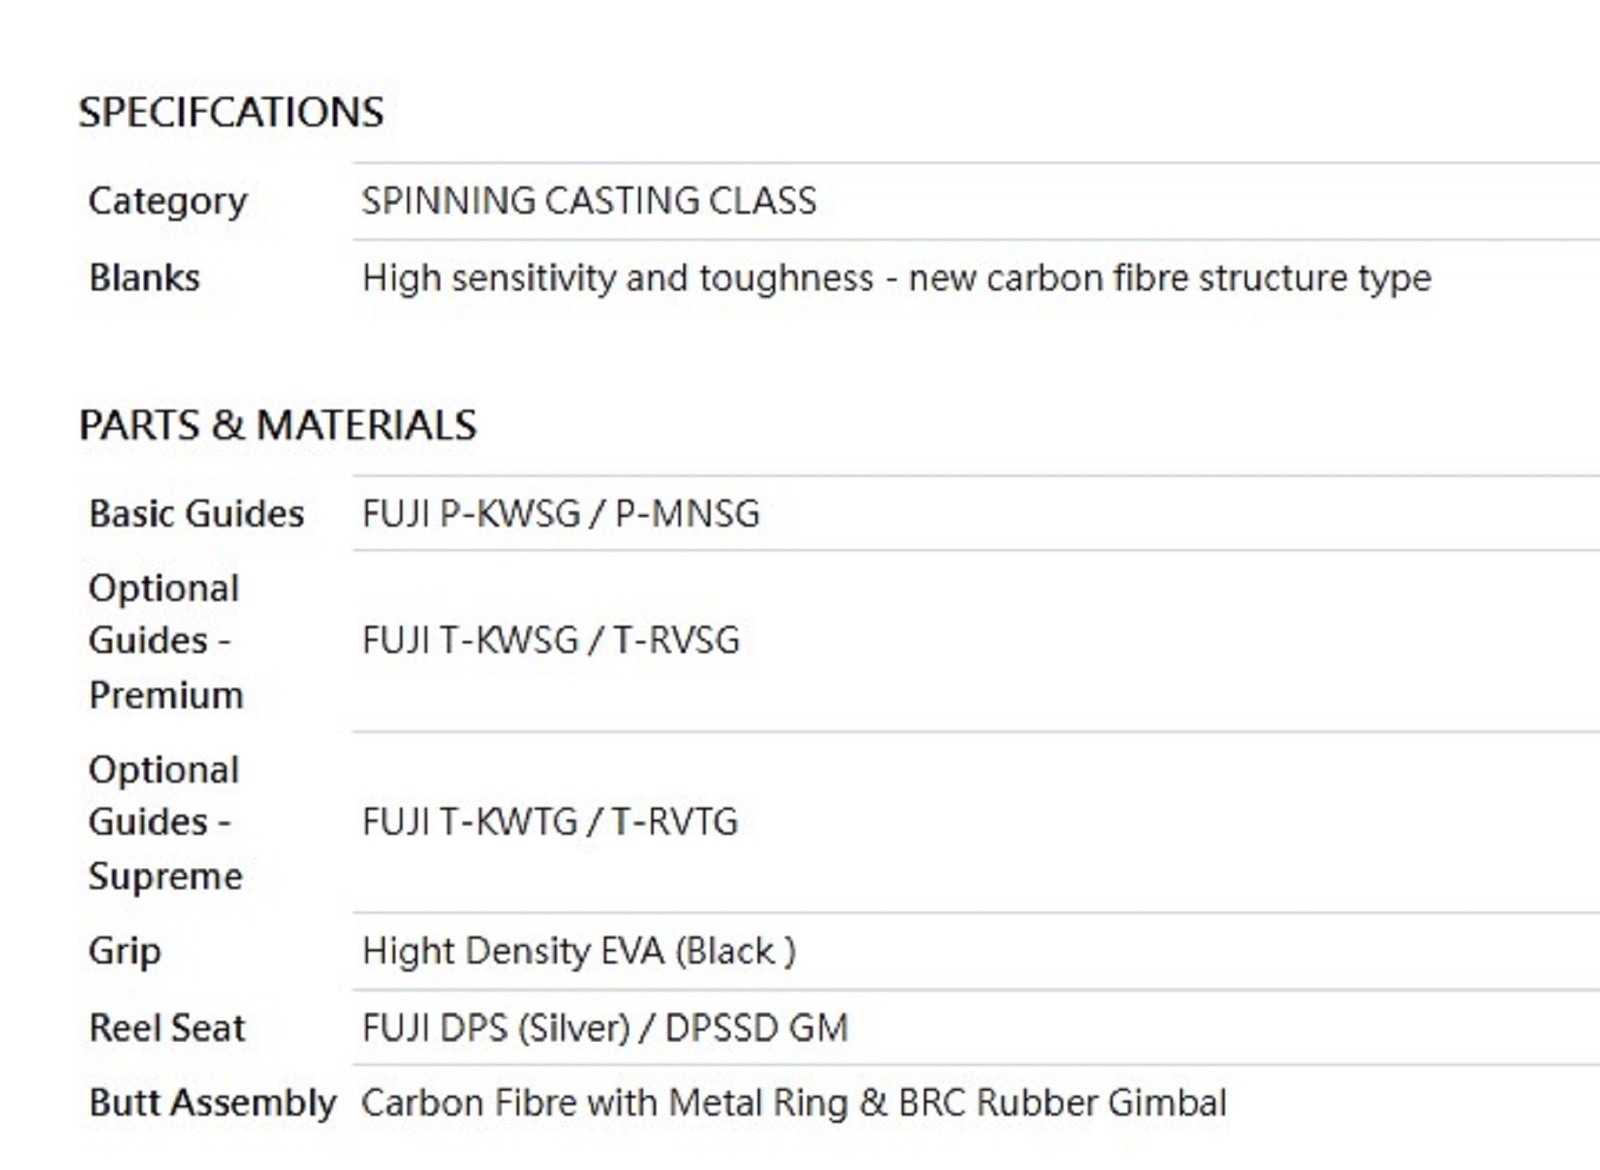Select the Blanks row label
The height and width of the screenshot is (1170, 1600).
point(144,278)
